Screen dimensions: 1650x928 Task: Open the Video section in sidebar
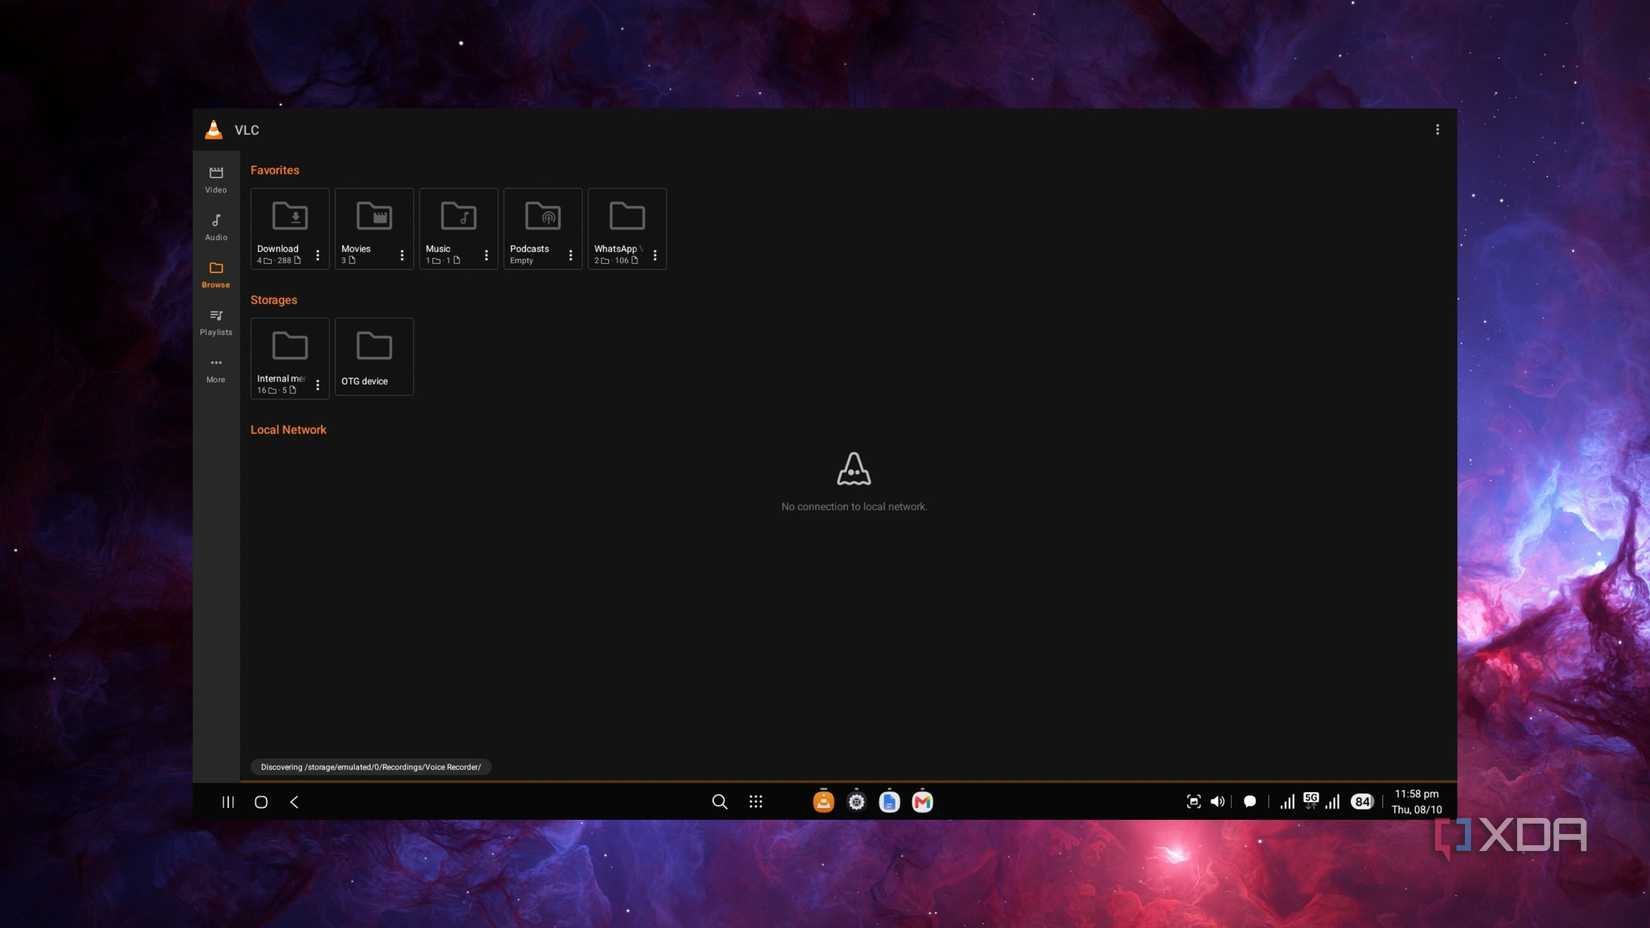pyautogui.click(x=216, y=179)
